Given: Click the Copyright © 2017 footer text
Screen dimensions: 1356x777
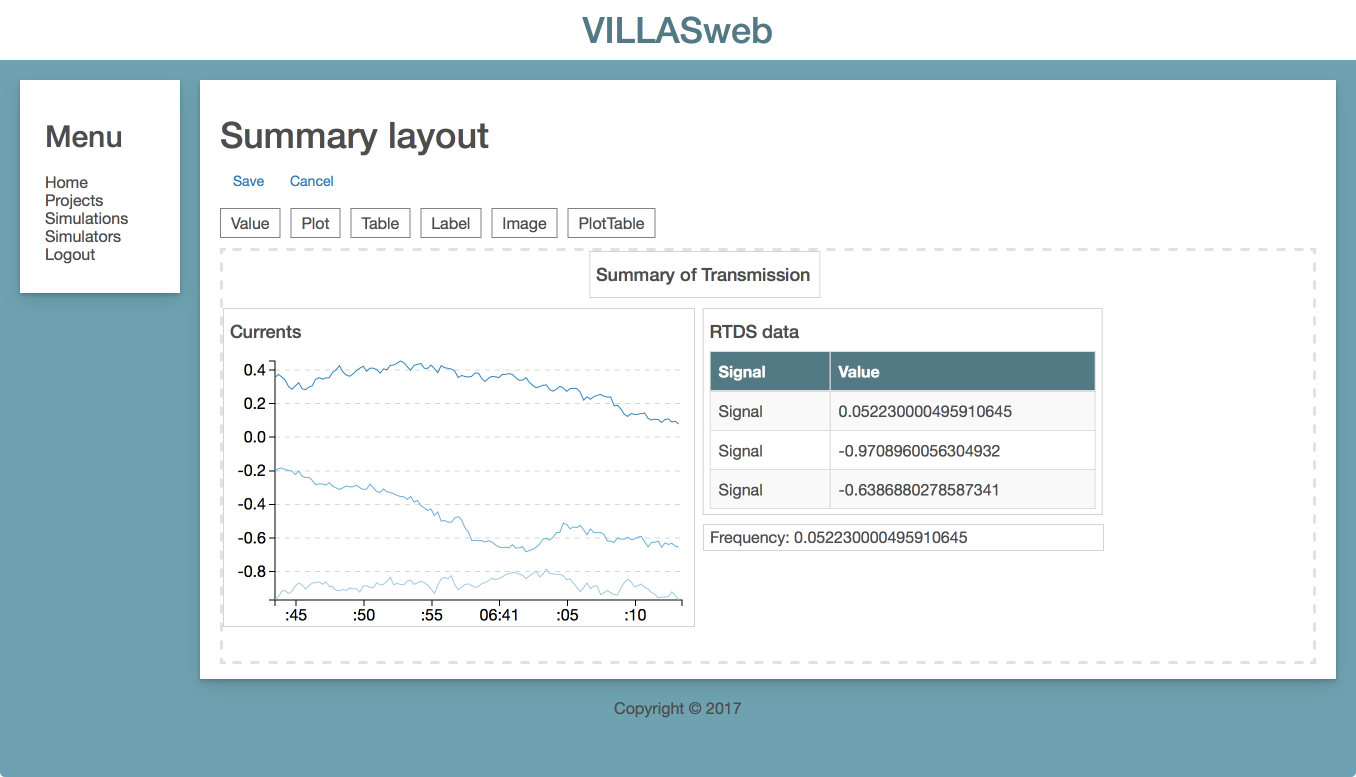Looking at the screenshot, I should [678, 708].
